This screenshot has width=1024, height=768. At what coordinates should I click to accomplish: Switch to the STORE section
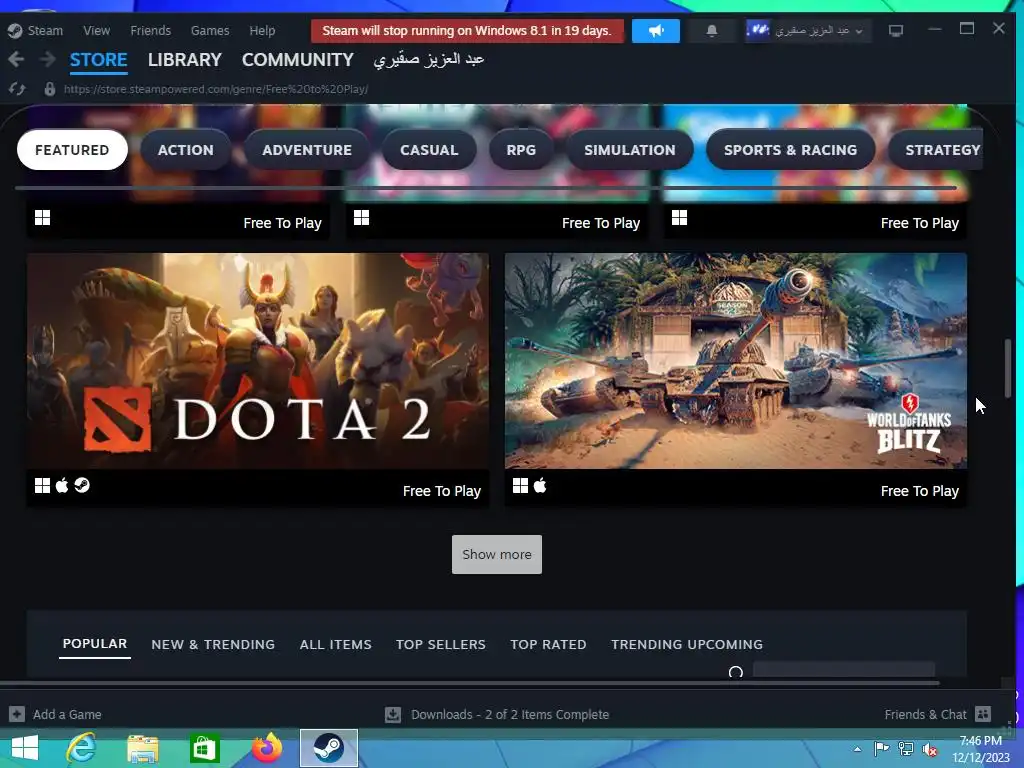pos(99,60)
